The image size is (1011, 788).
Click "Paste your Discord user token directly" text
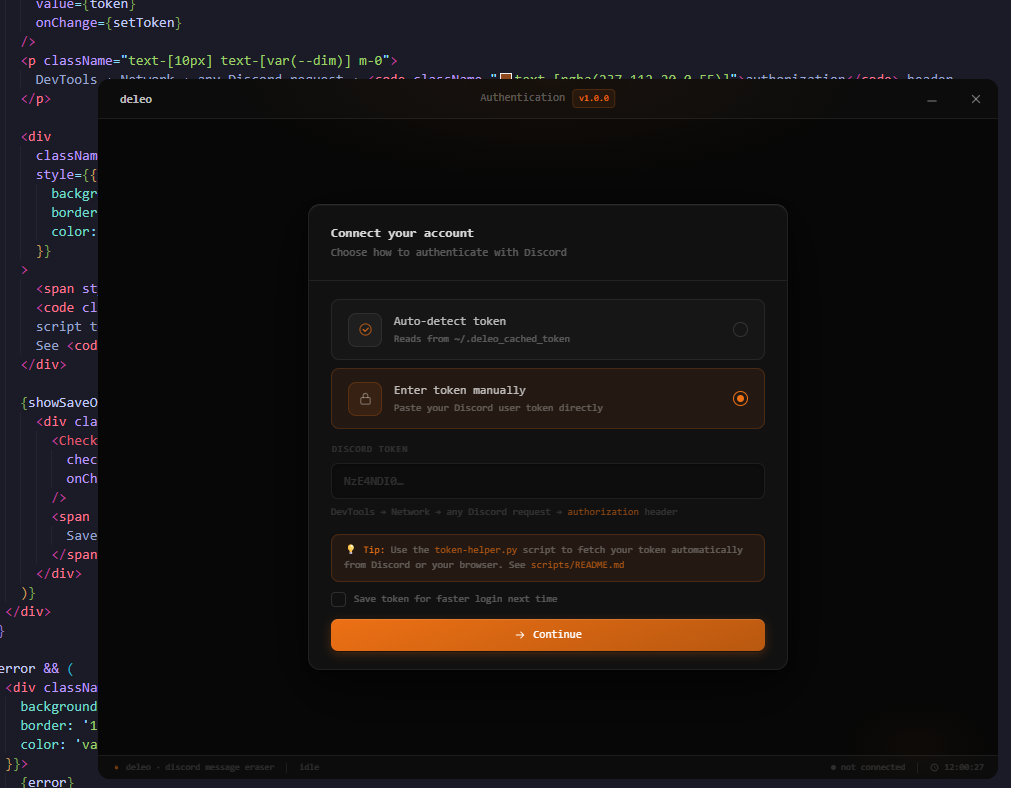coord(498,408)
